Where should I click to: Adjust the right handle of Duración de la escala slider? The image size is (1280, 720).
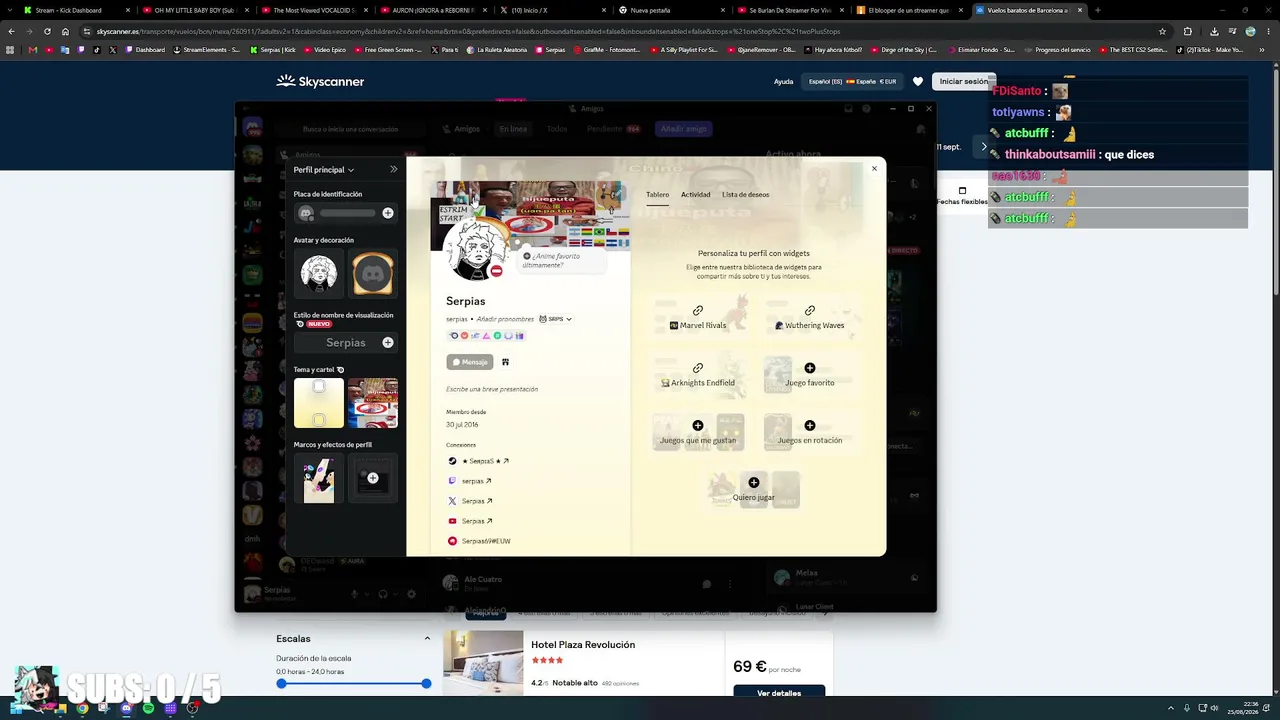pos(426,683)
